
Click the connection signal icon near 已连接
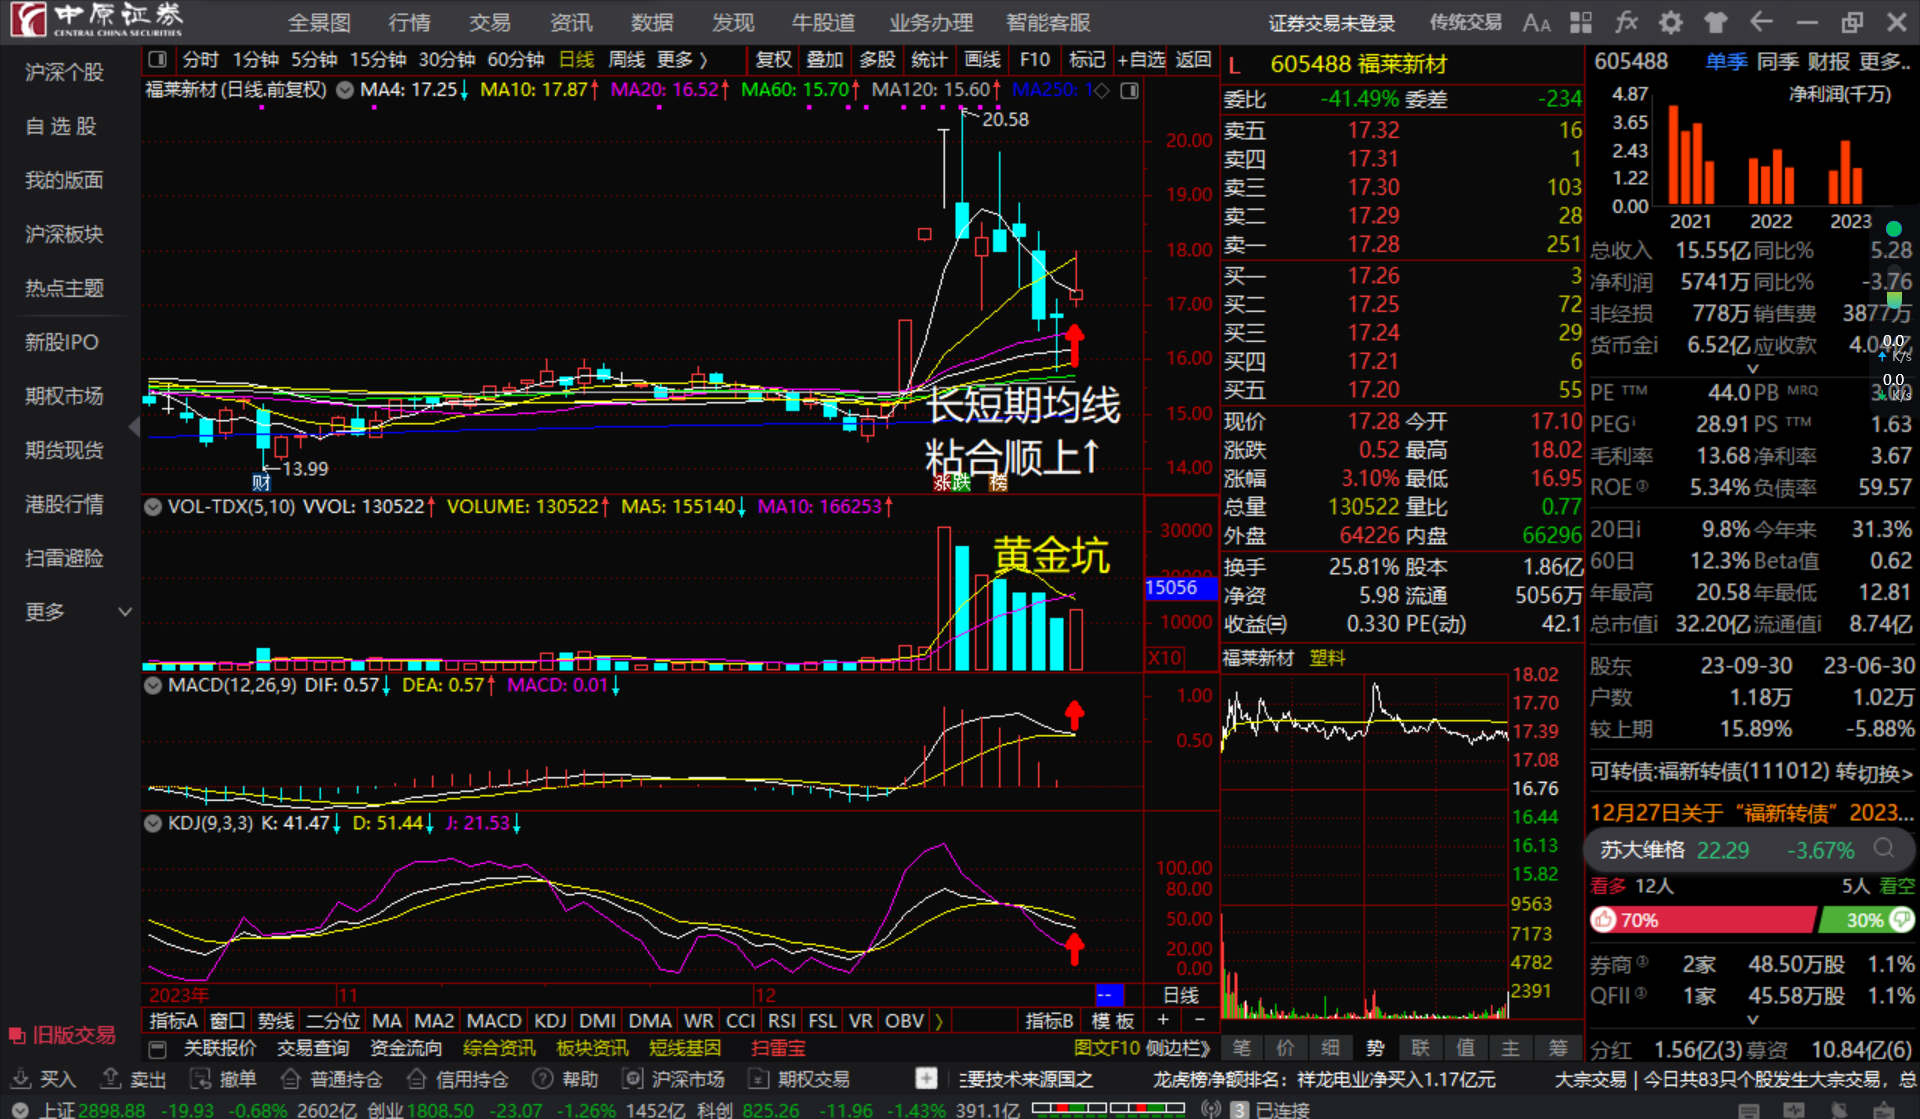click(1211, 1109)
